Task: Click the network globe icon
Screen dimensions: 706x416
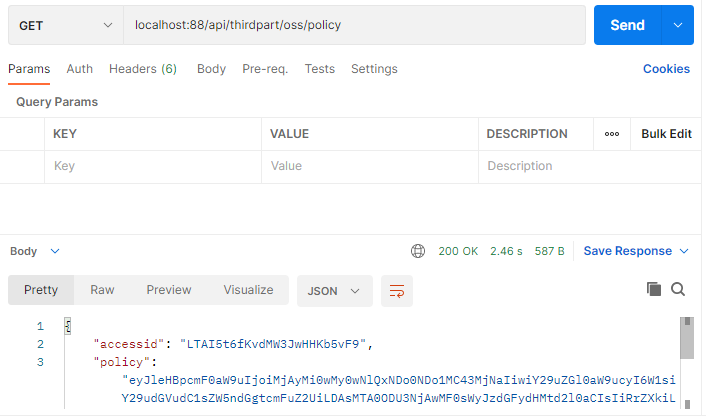Action: click(418, 251)
